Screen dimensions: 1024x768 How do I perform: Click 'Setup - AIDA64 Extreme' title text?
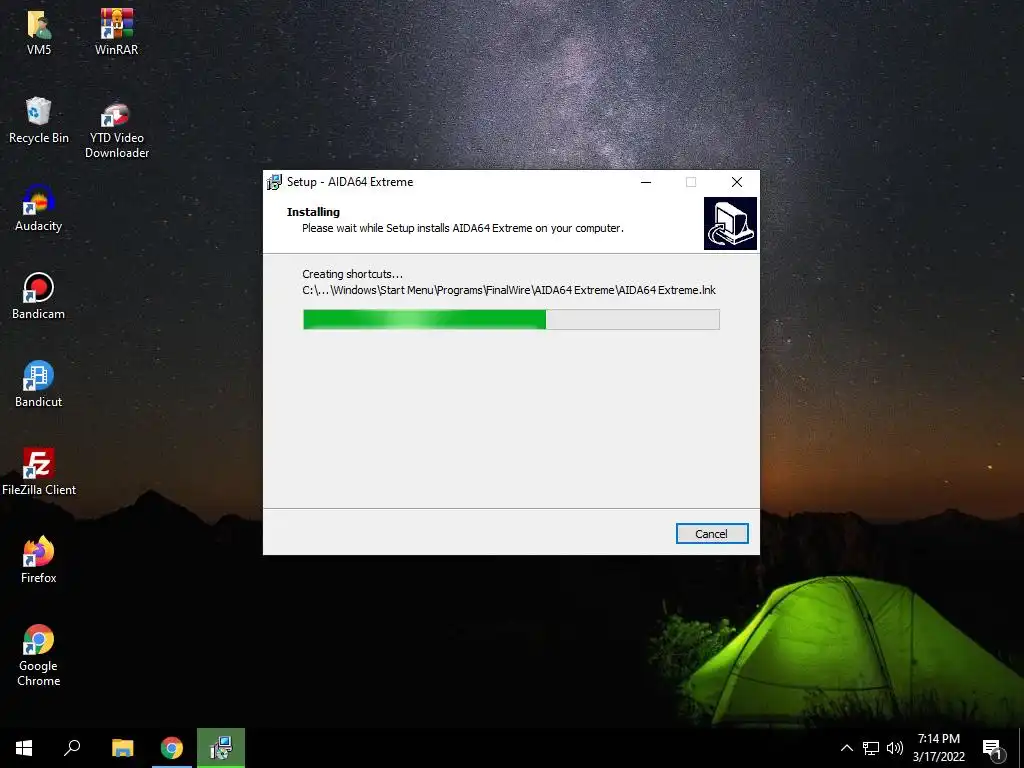pos(350,182)
